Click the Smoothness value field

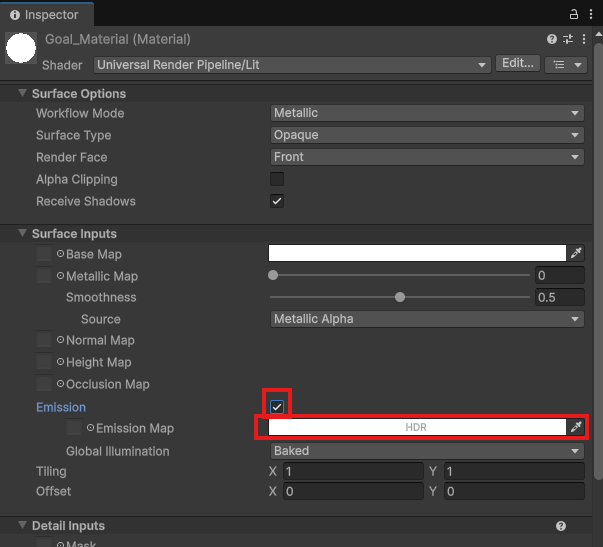(560, 297)
